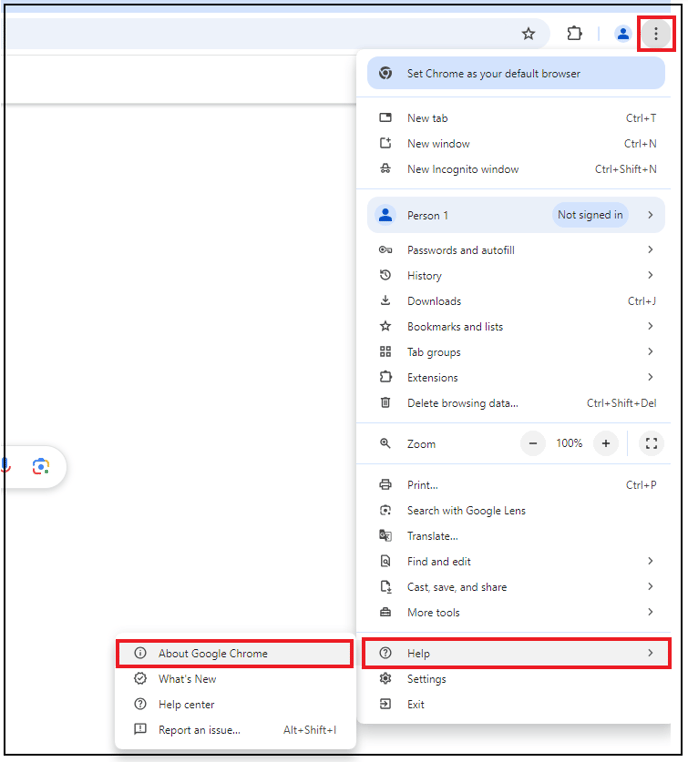The height and width of the screenshot is (762, 688).
Task: Click the Tab groups grid icon
Action: (x=385, y=351)
